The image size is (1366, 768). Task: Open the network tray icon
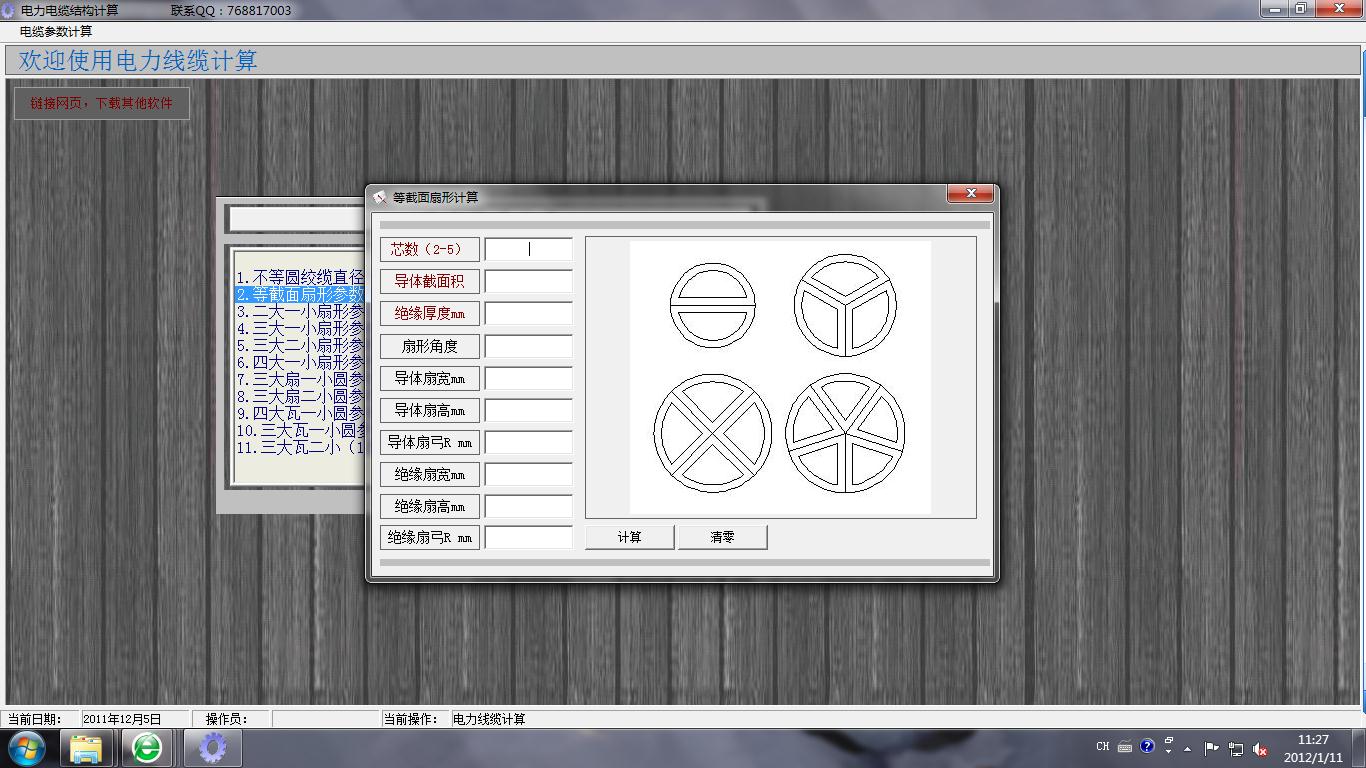[1236, 748]
